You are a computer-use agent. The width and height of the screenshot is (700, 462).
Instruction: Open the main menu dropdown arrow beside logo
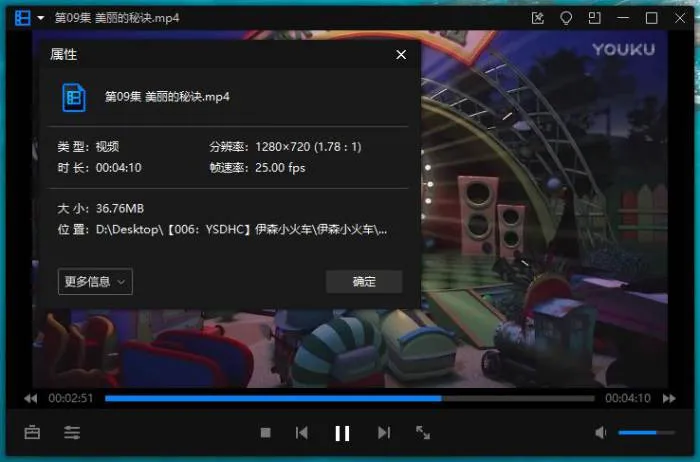[x=41, y=18]
